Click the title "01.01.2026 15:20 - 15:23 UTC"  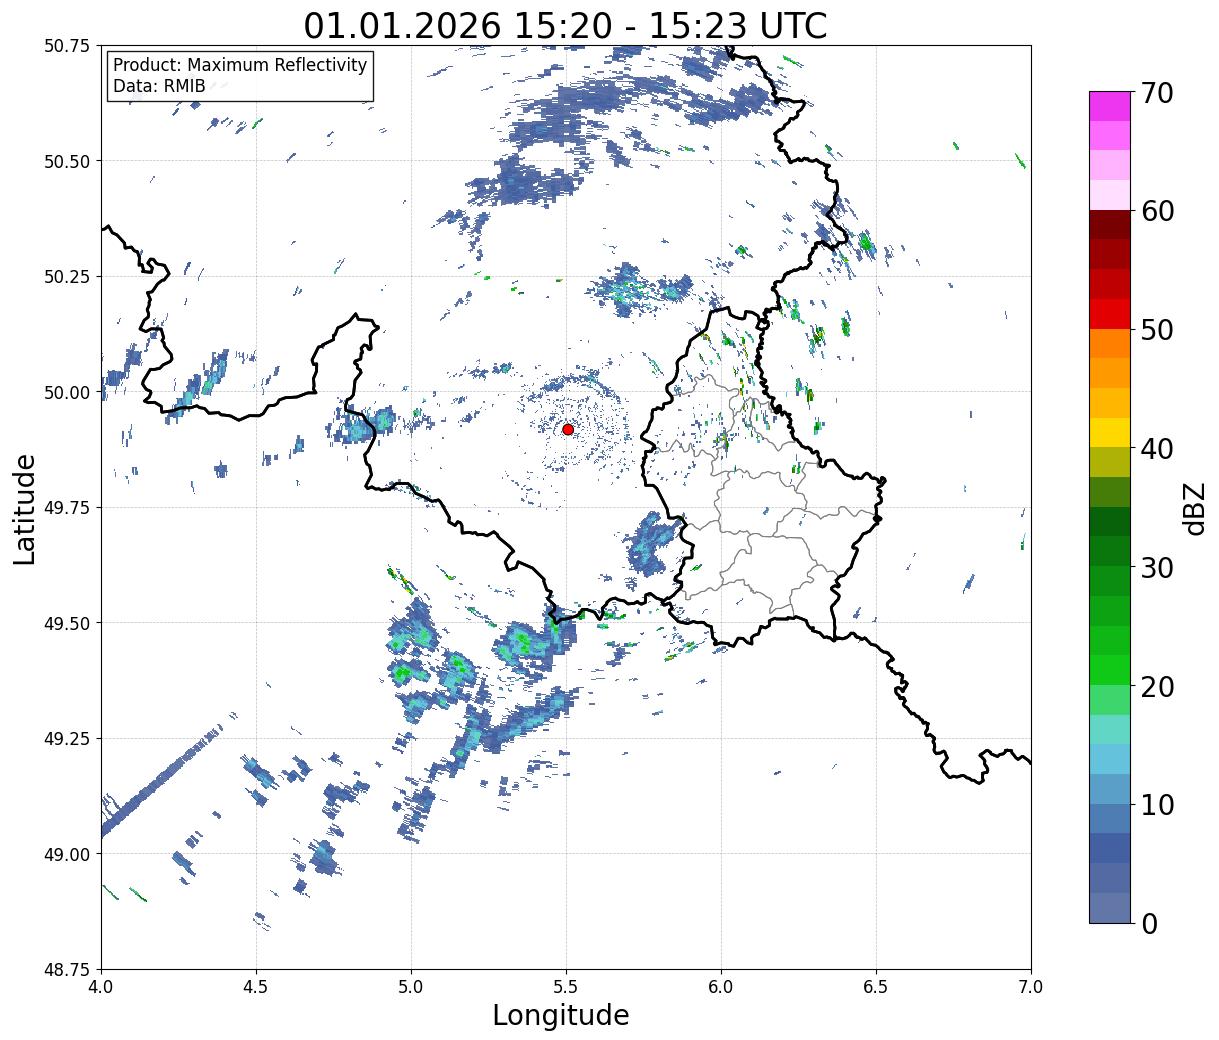pos(566,25)
